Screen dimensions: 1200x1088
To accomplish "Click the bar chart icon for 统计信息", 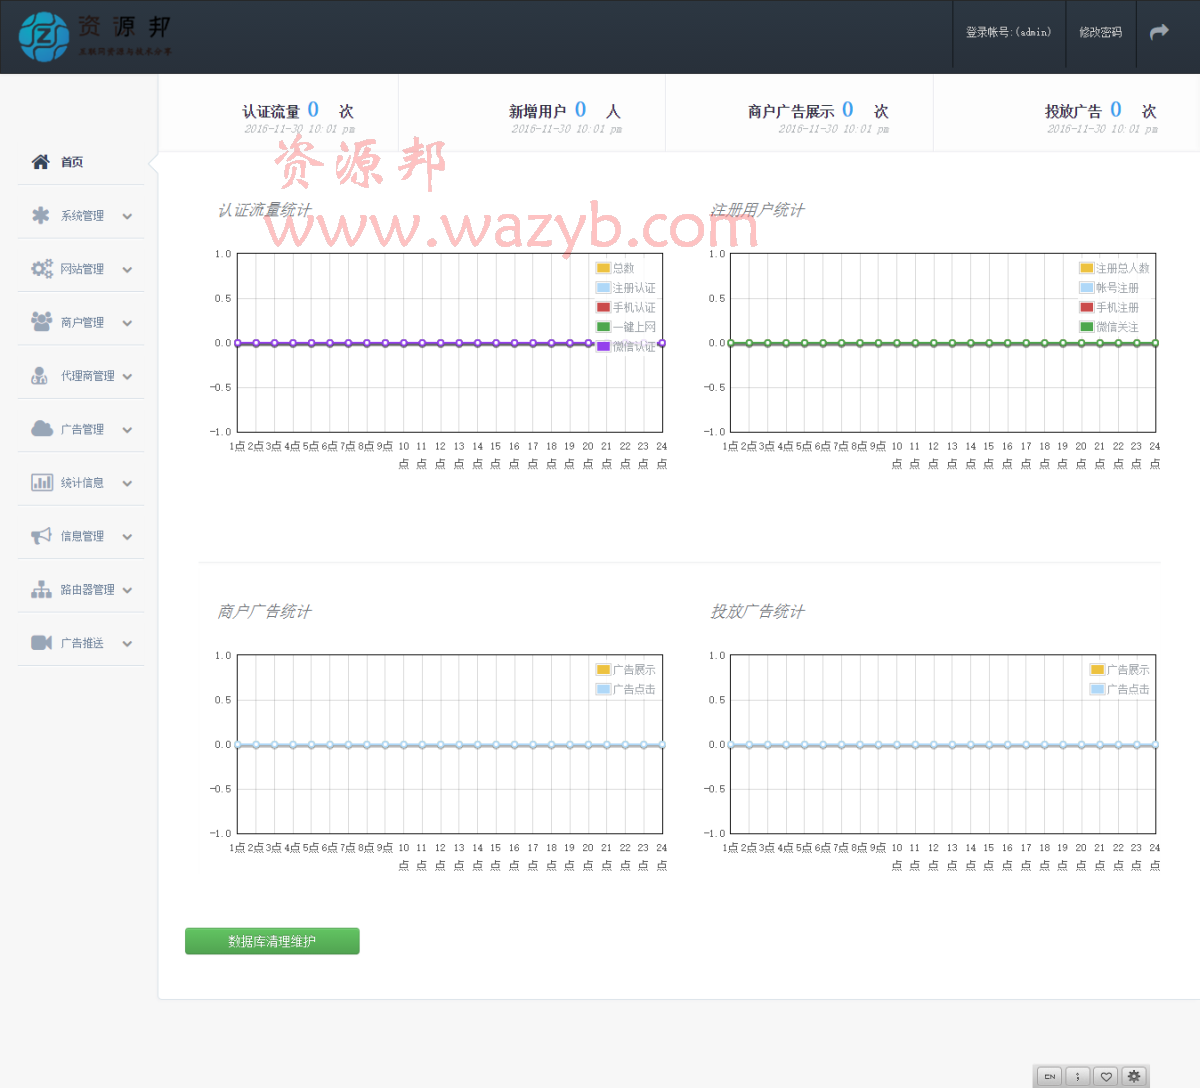I will pyautogui.click(x=42, y=482).
